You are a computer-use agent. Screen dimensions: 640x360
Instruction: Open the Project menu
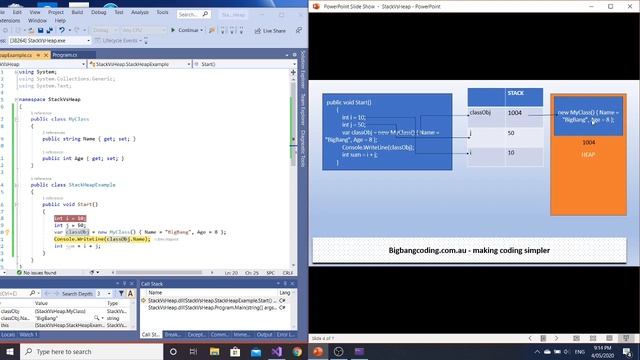click(x=56, y=12)
